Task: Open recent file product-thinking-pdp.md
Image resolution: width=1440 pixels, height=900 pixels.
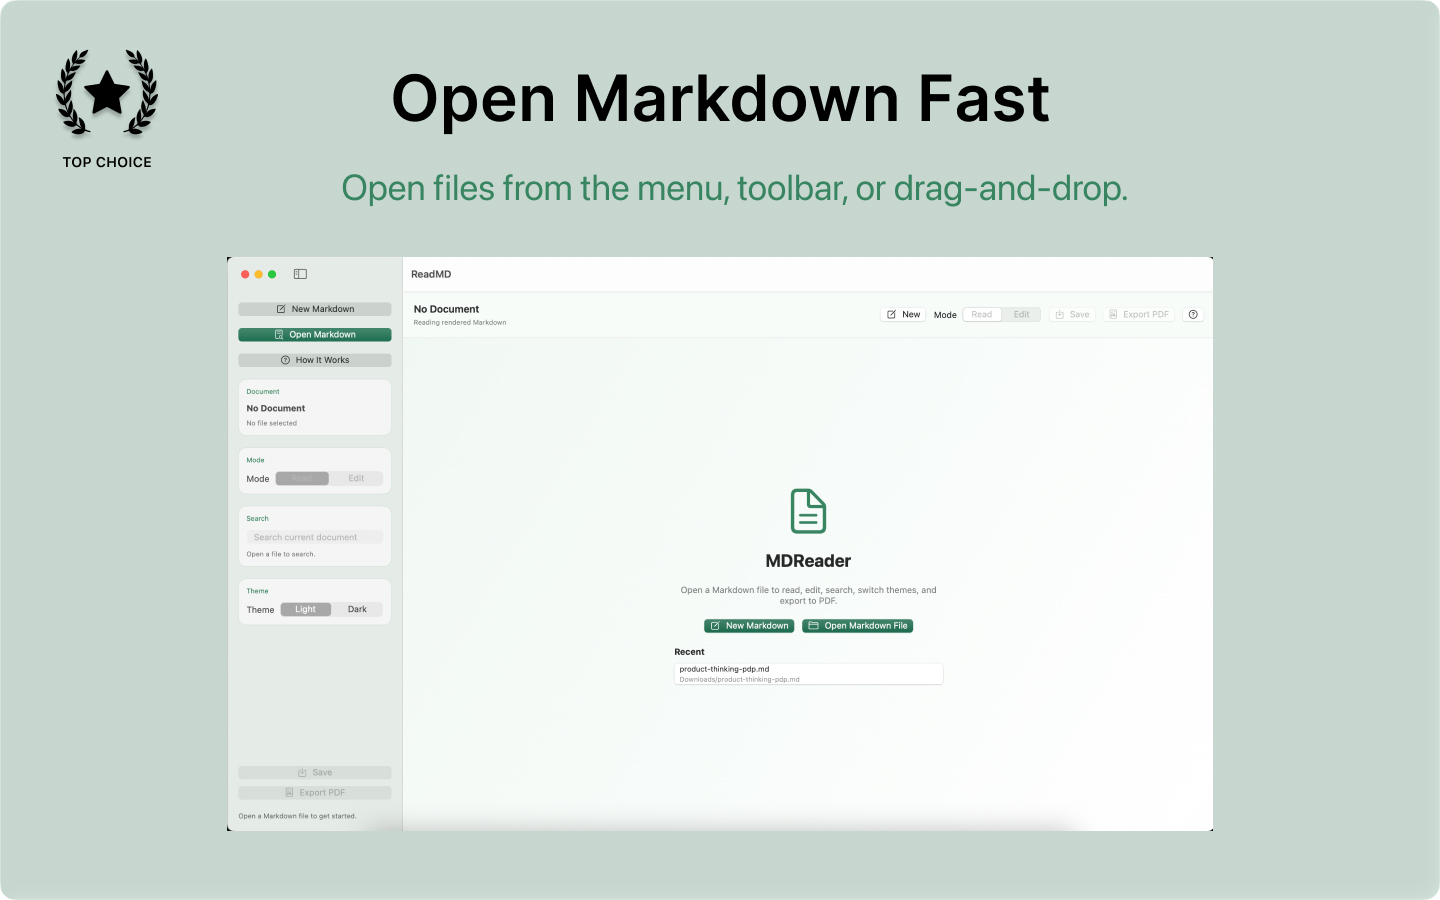Action: coord(808,674)
